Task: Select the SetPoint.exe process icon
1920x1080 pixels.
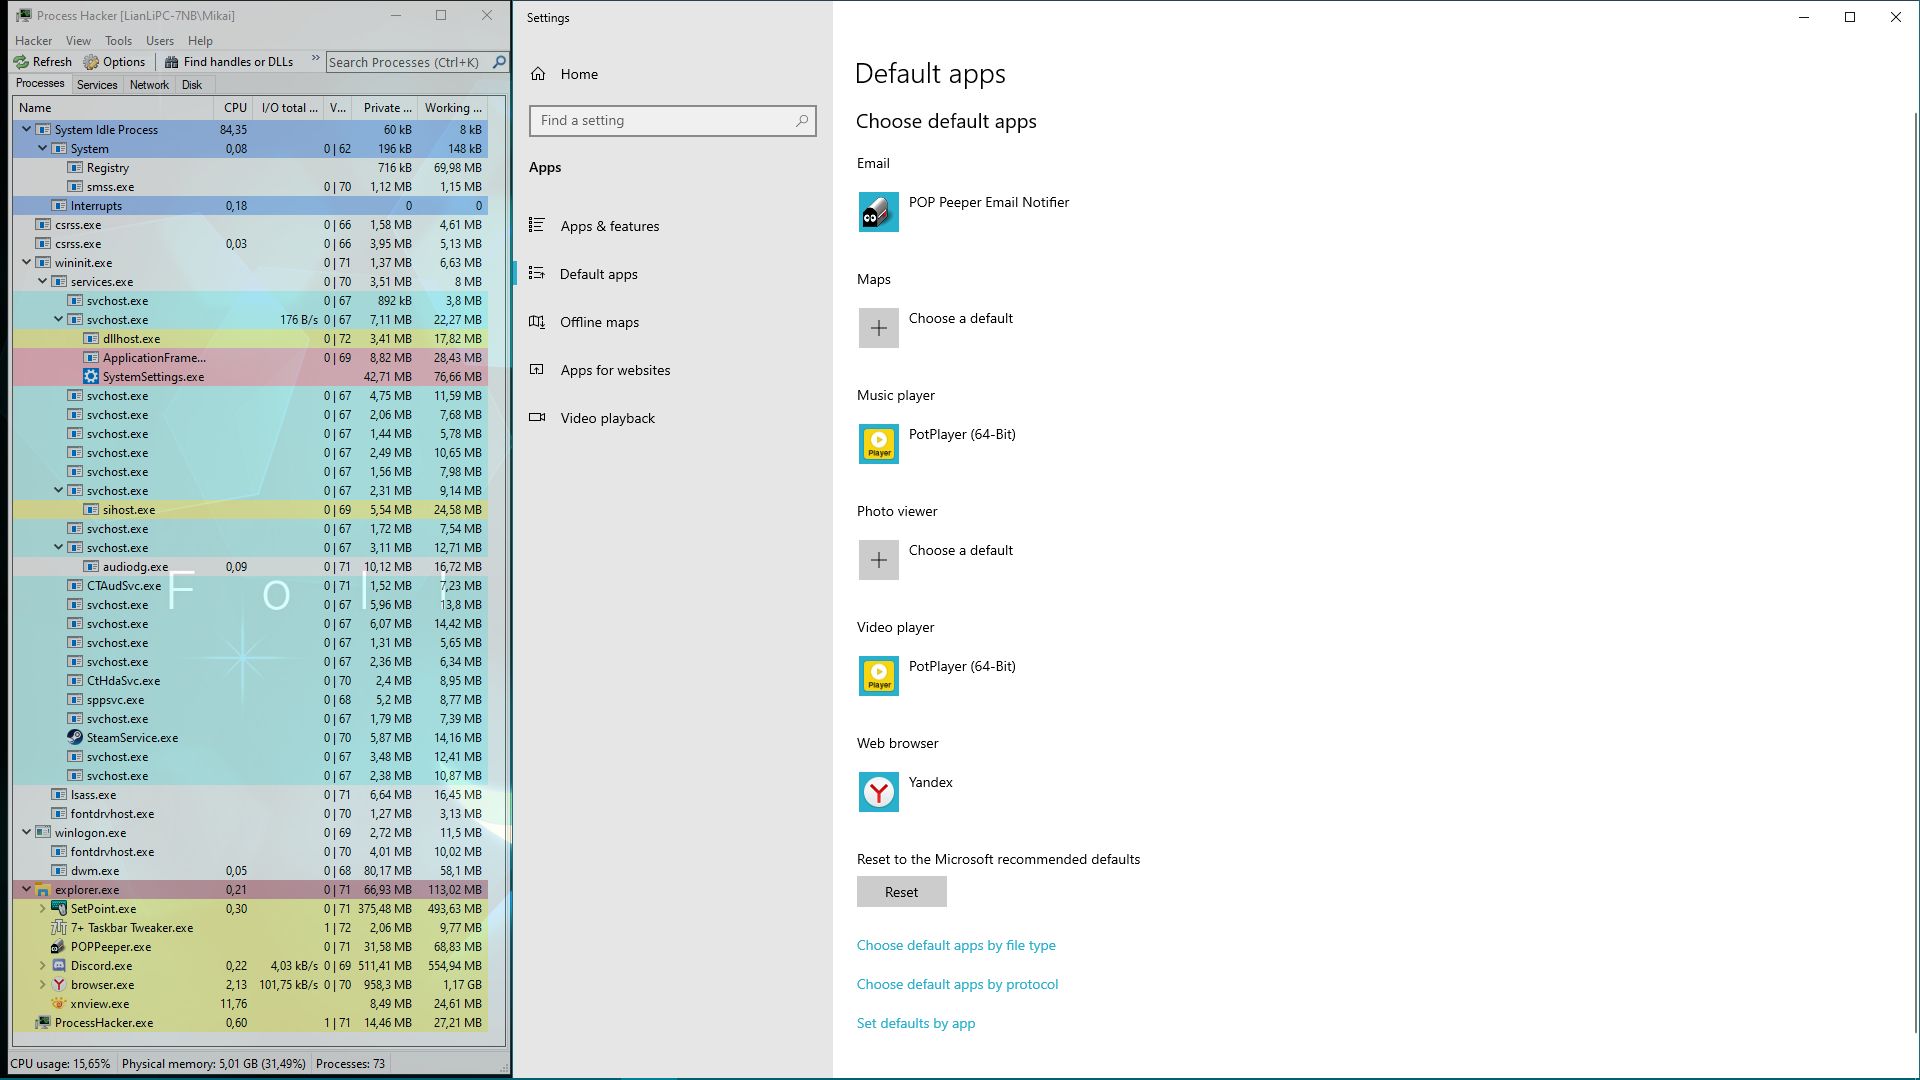Action: [x=59, y=909]
